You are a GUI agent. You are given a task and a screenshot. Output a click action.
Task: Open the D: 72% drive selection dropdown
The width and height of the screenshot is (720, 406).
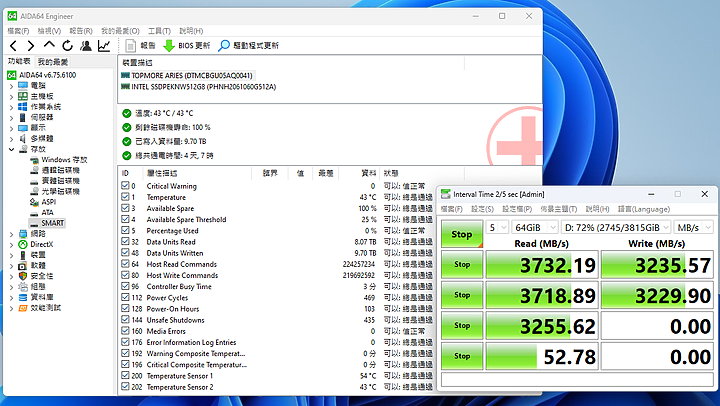click(x=616, y=227)
